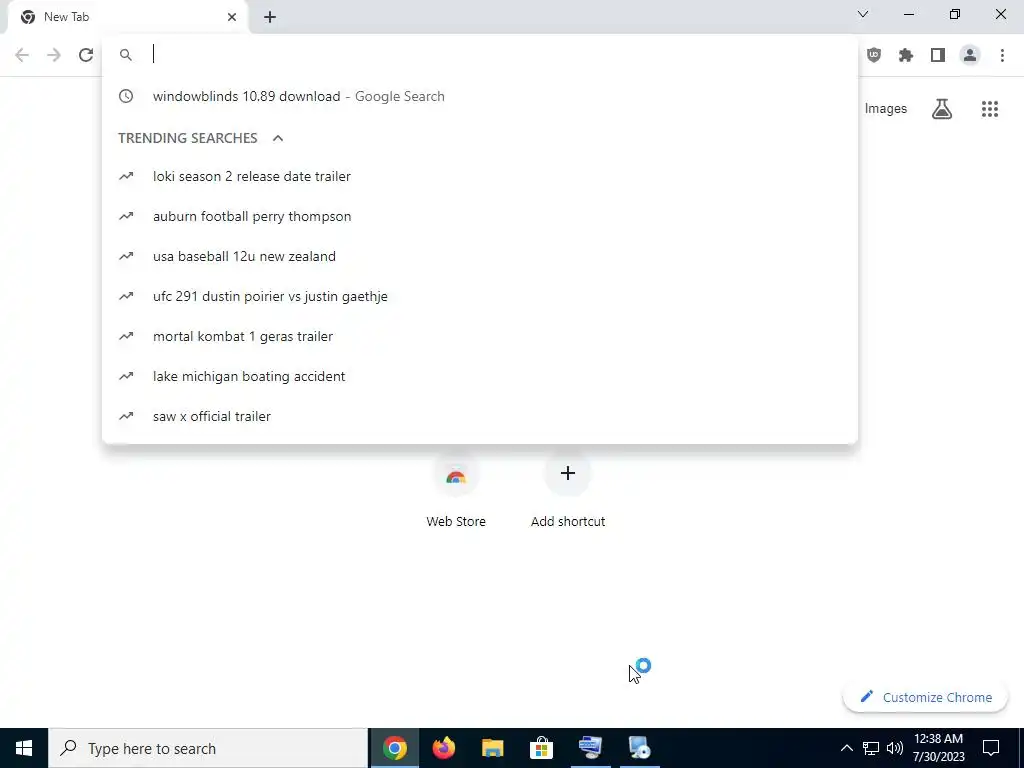Select ufc 291 dustin poirier suggestion

click(x=480, y=296)
